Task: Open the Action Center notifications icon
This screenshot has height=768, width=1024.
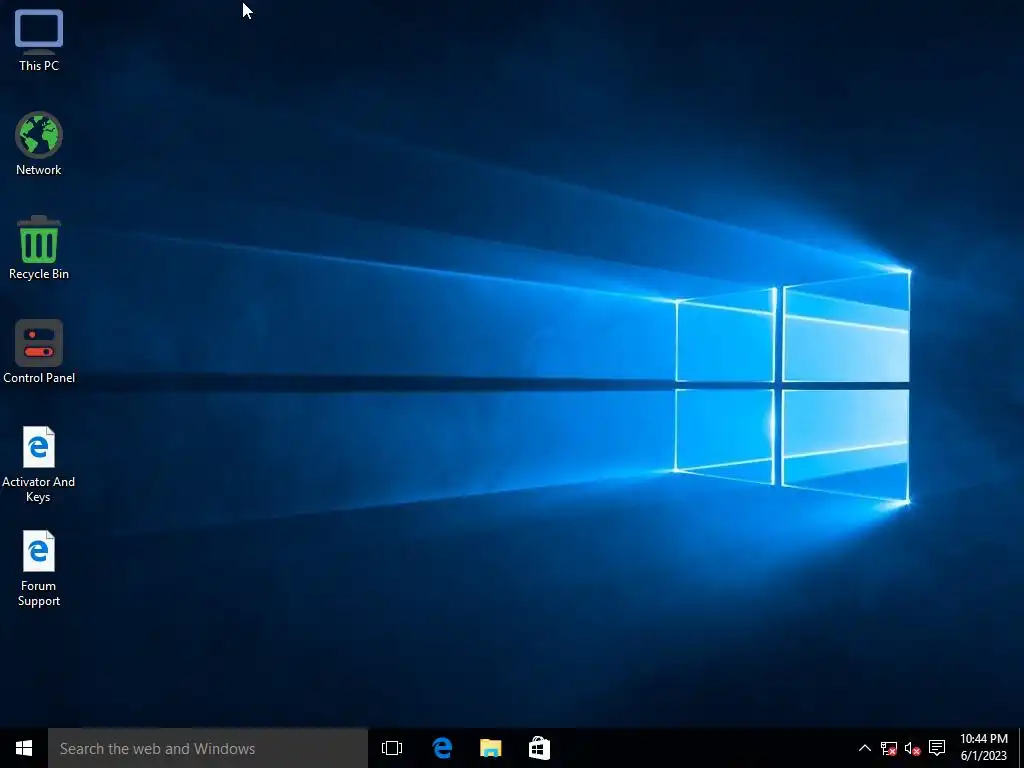Action: coord(937,748)
